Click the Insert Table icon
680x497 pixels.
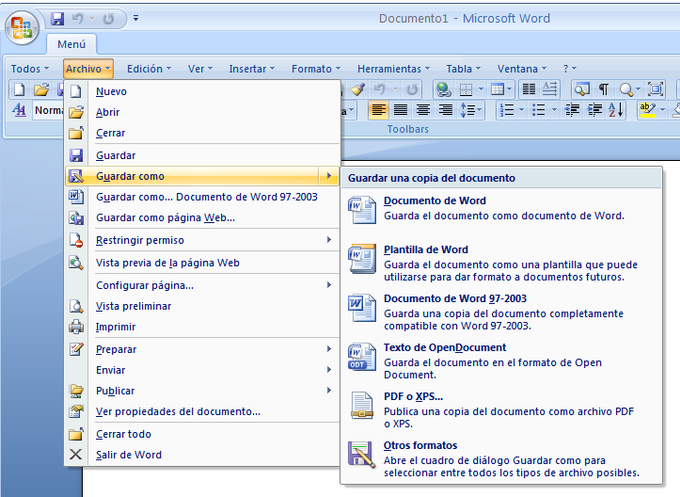497,90
